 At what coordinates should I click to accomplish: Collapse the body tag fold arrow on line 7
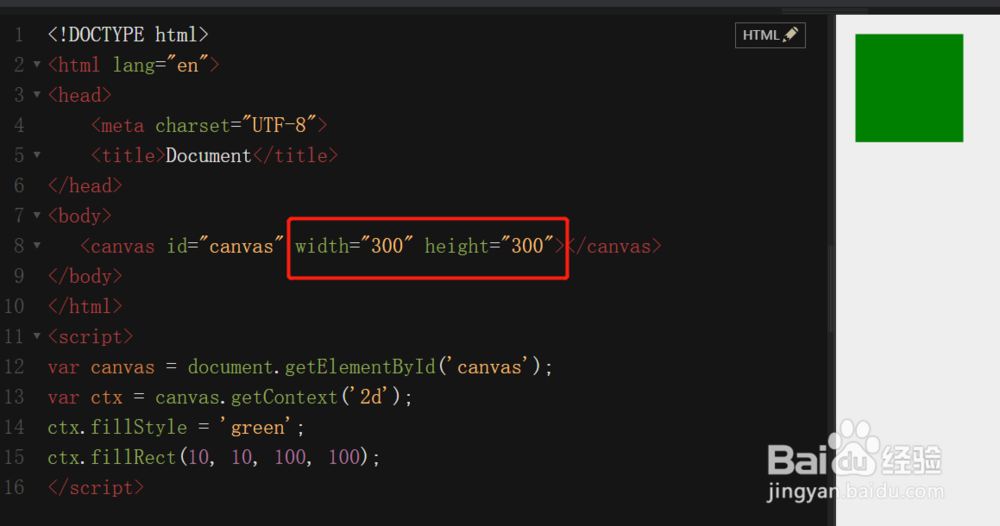pos(37,216)
